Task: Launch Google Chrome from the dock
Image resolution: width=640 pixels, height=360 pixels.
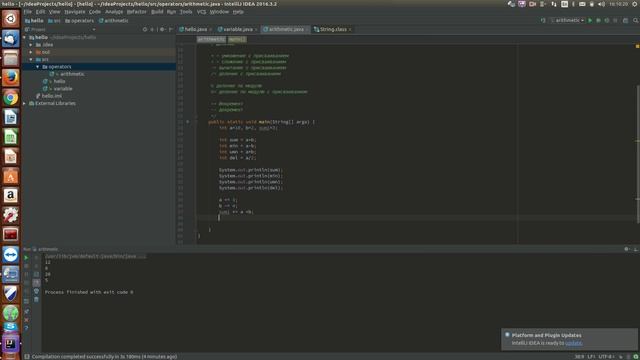Action: point(11,98)
